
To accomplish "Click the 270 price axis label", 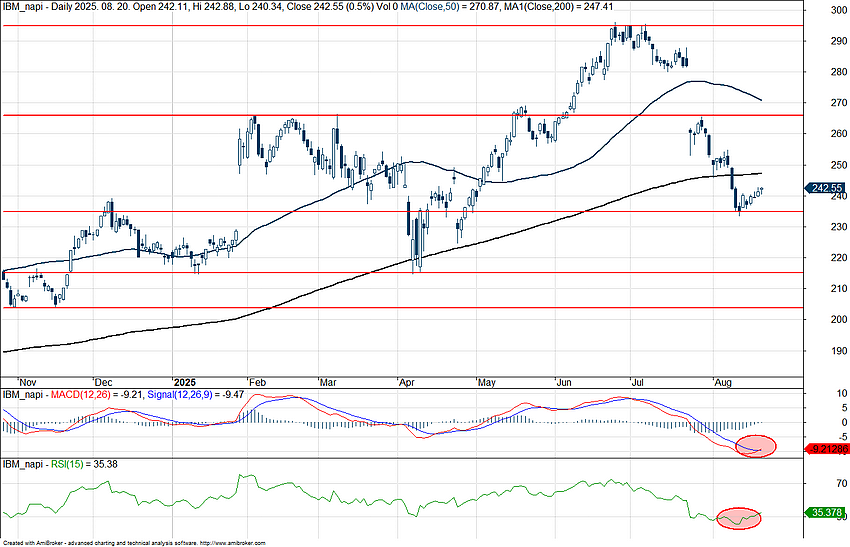I will 839,102.
